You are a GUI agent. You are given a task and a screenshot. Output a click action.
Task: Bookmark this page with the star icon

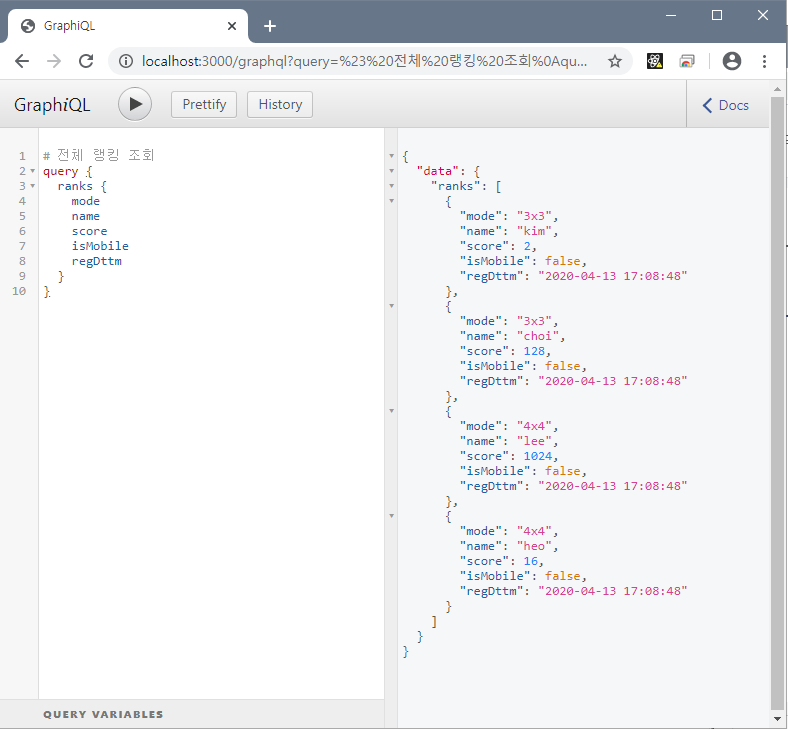[615, 61]
